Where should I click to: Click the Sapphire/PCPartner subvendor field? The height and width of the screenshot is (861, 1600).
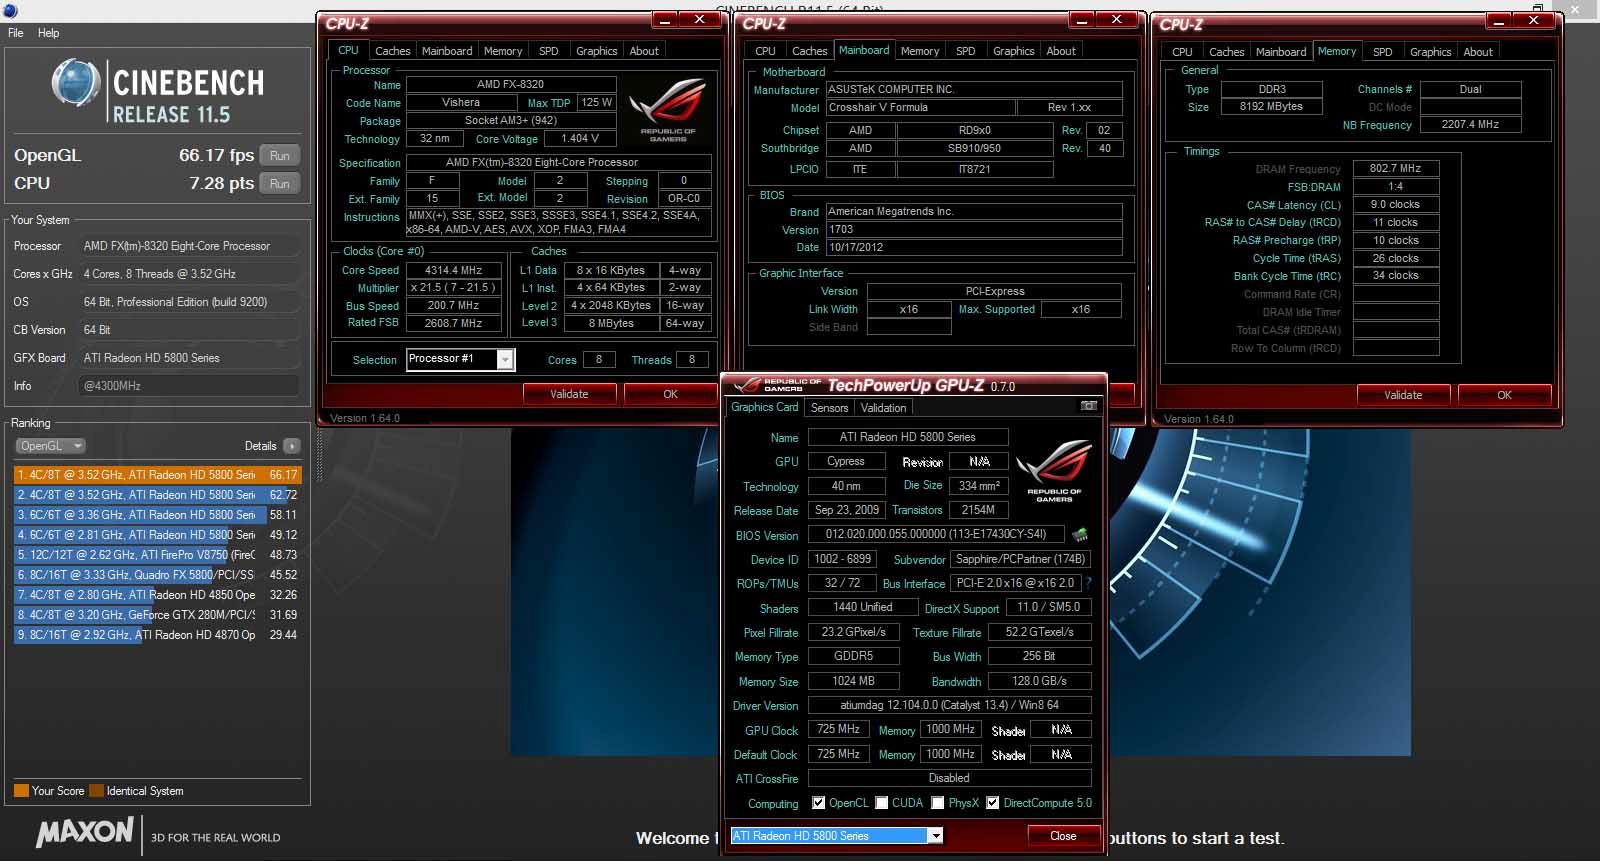click(1020, 559)
